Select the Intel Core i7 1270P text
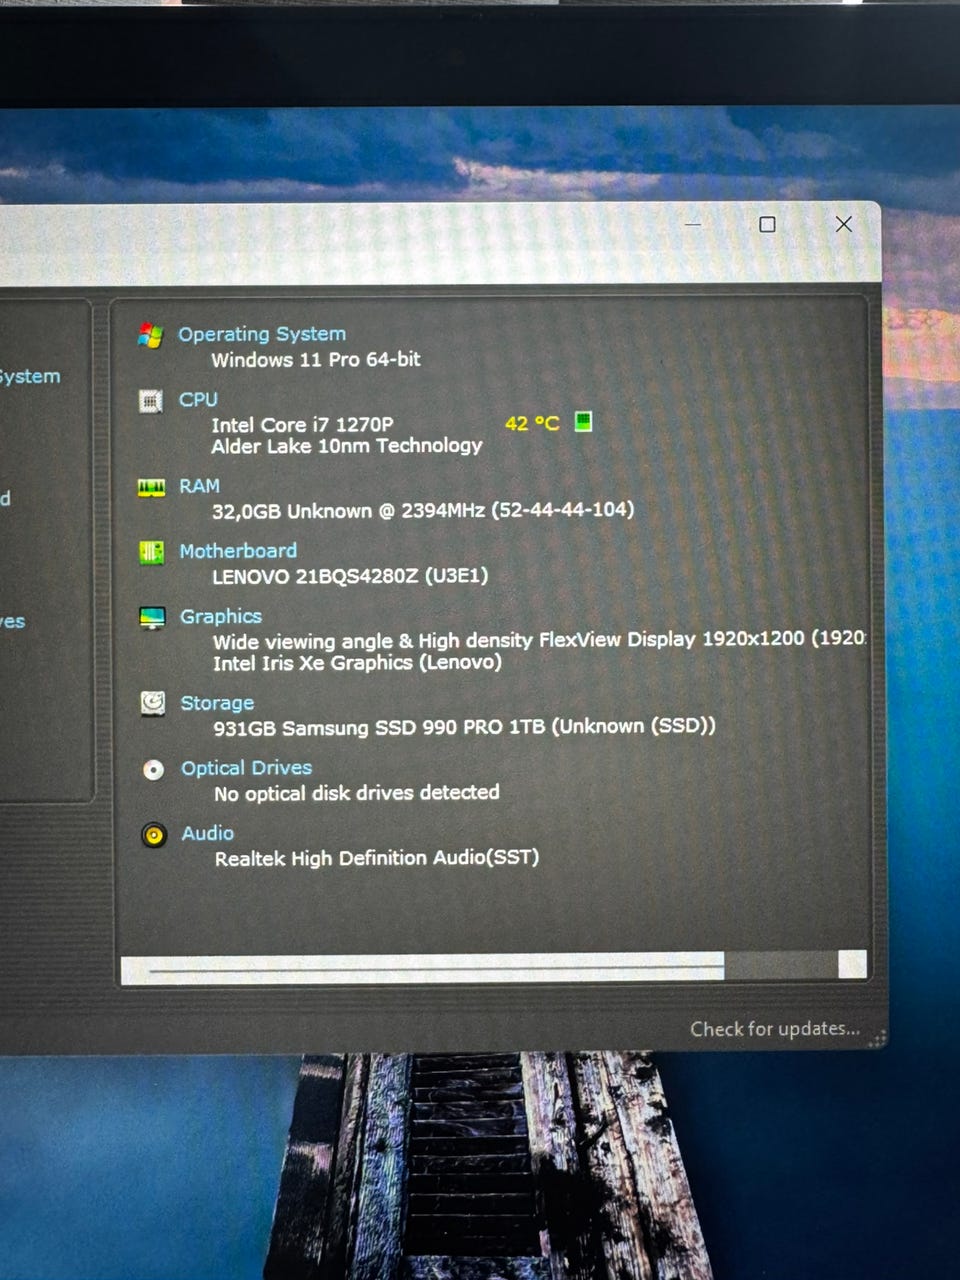Screen dimensions: 960x1280 (302, 424)
